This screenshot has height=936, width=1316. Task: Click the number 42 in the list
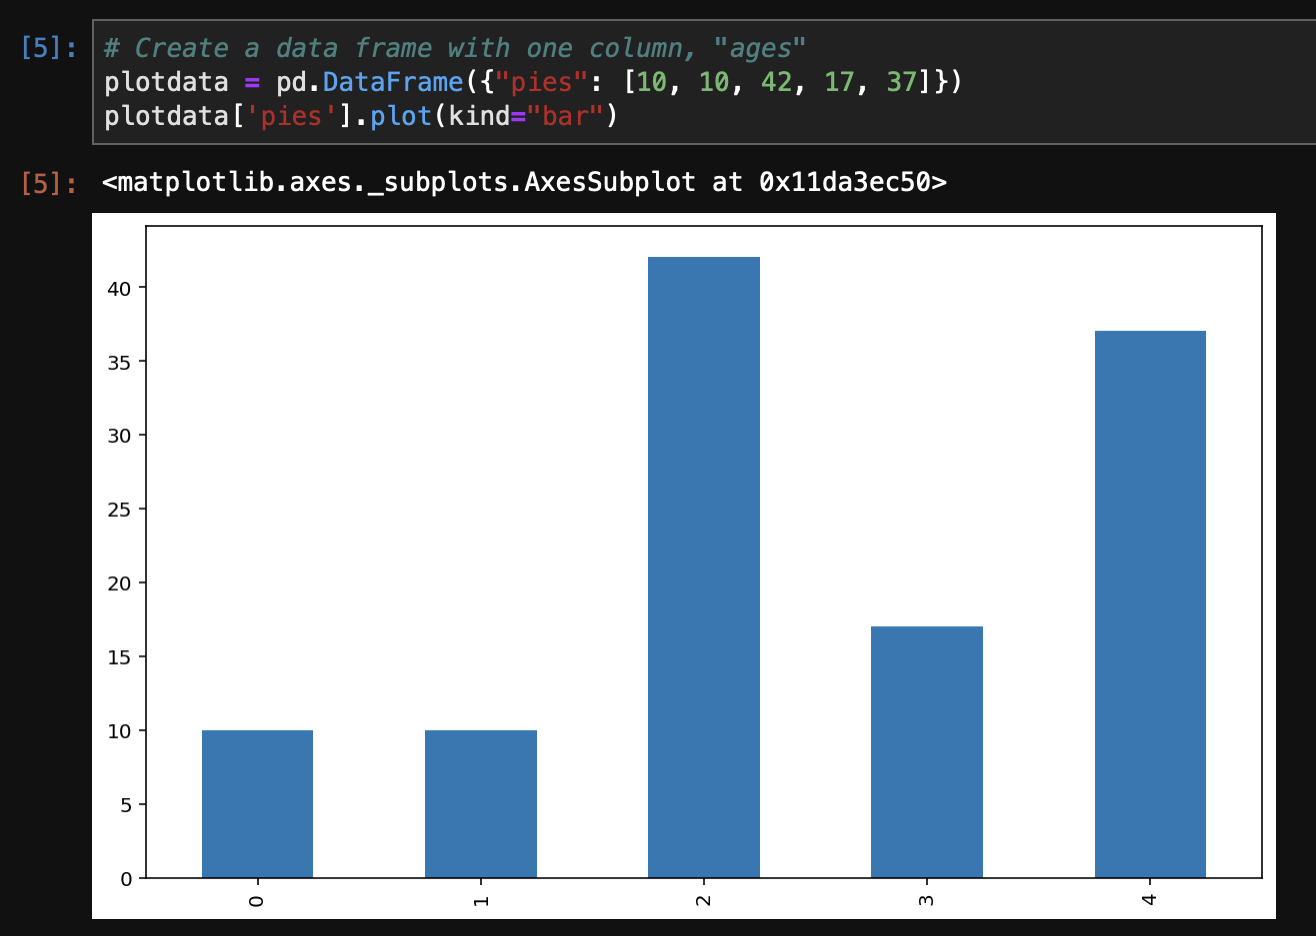pos(776,82)
